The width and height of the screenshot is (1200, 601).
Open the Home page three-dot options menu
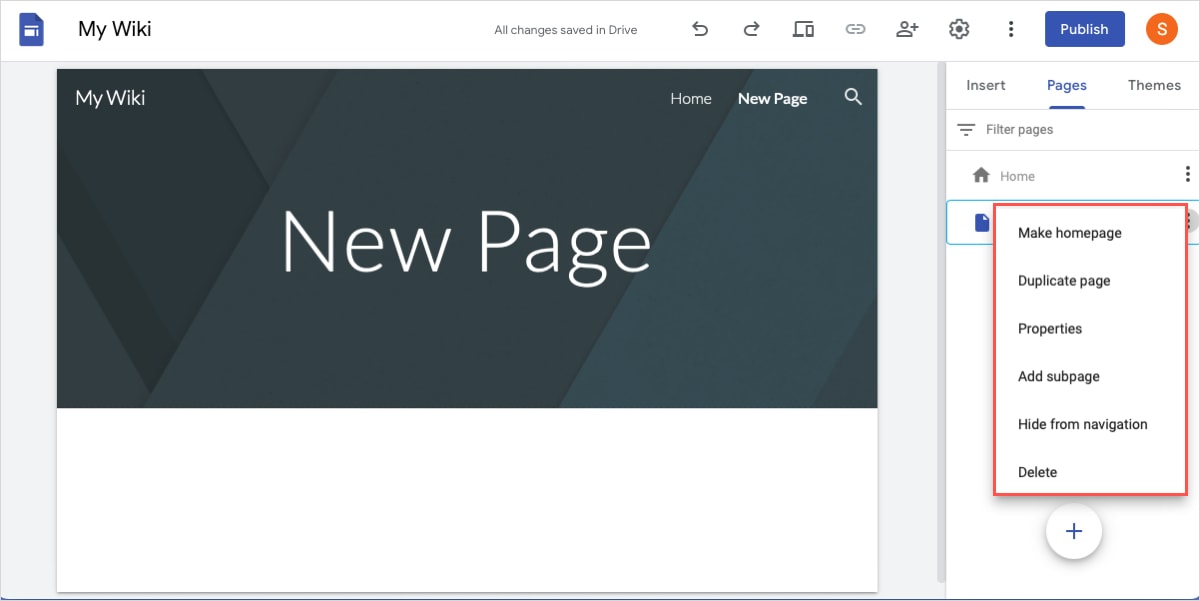[x=1188, y=175]
